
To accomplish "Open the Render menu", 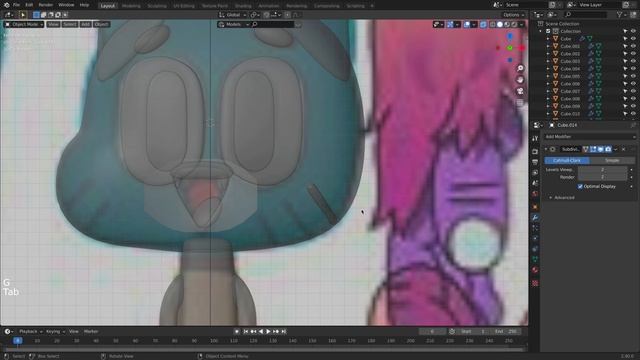I will (x=46, y=5).
